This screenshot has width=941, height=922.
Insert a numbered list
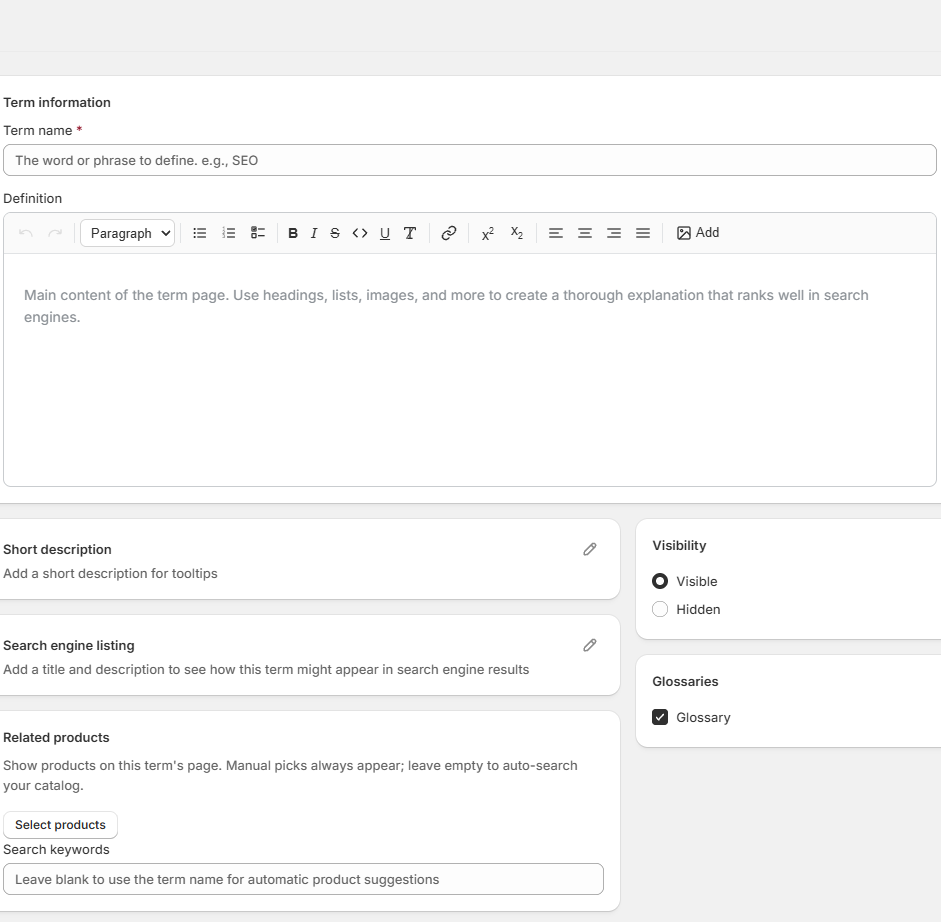229,233
